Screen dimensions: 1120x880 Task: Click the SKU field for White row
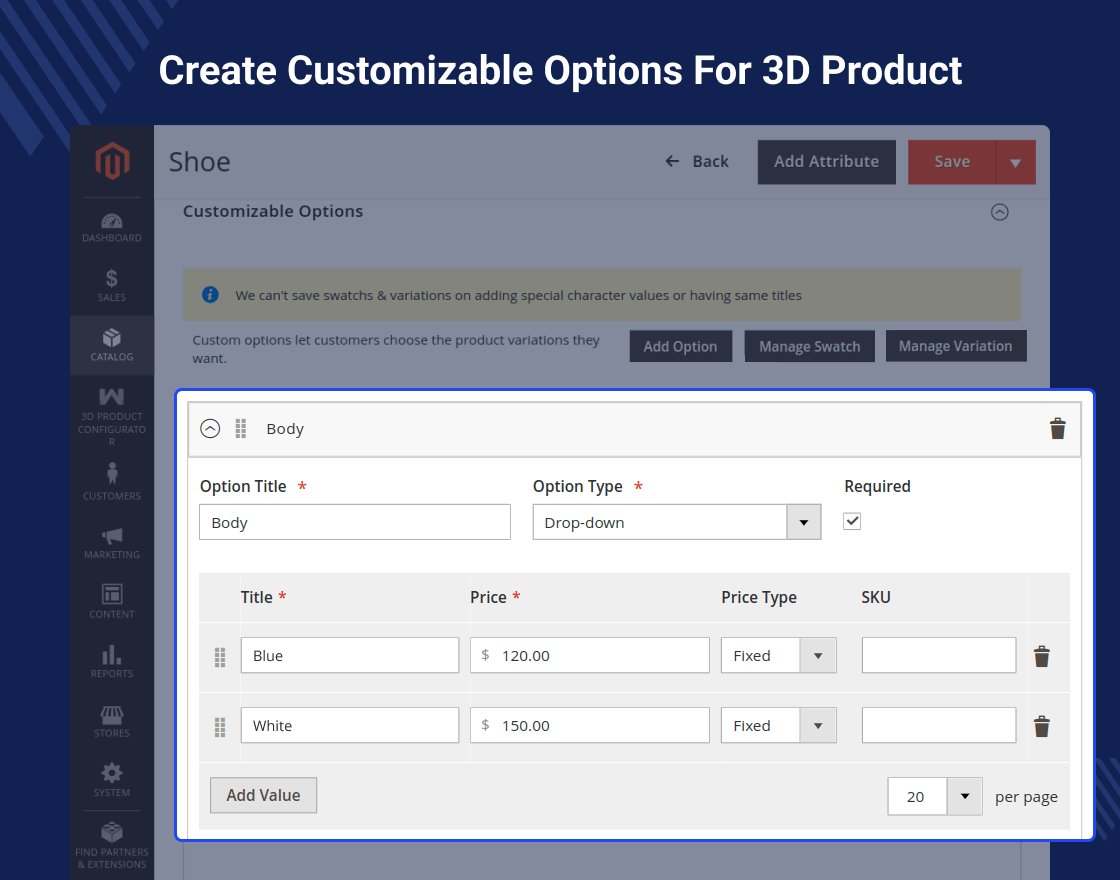pos(938,726)
